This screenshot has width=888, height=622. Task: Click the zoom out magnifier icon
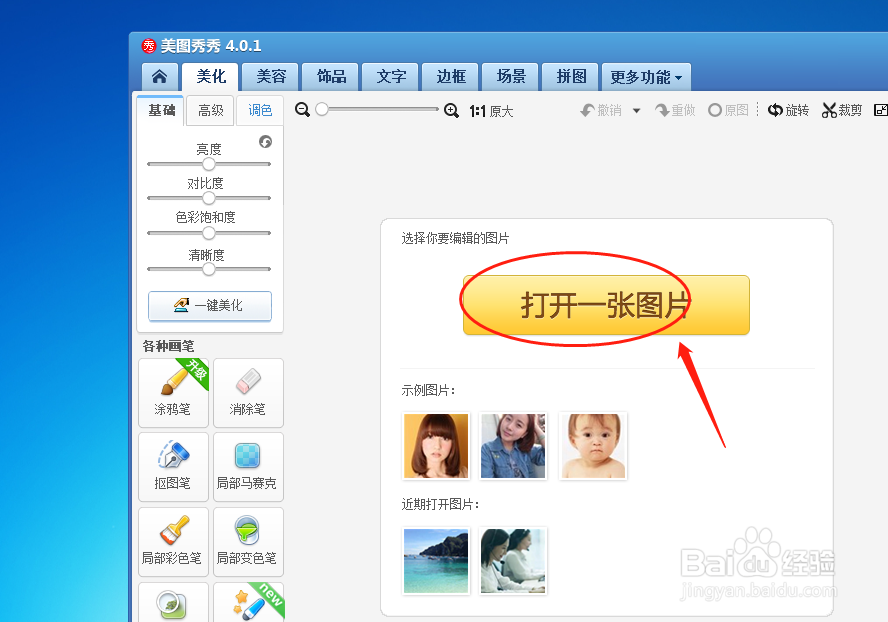pos(302,110)
